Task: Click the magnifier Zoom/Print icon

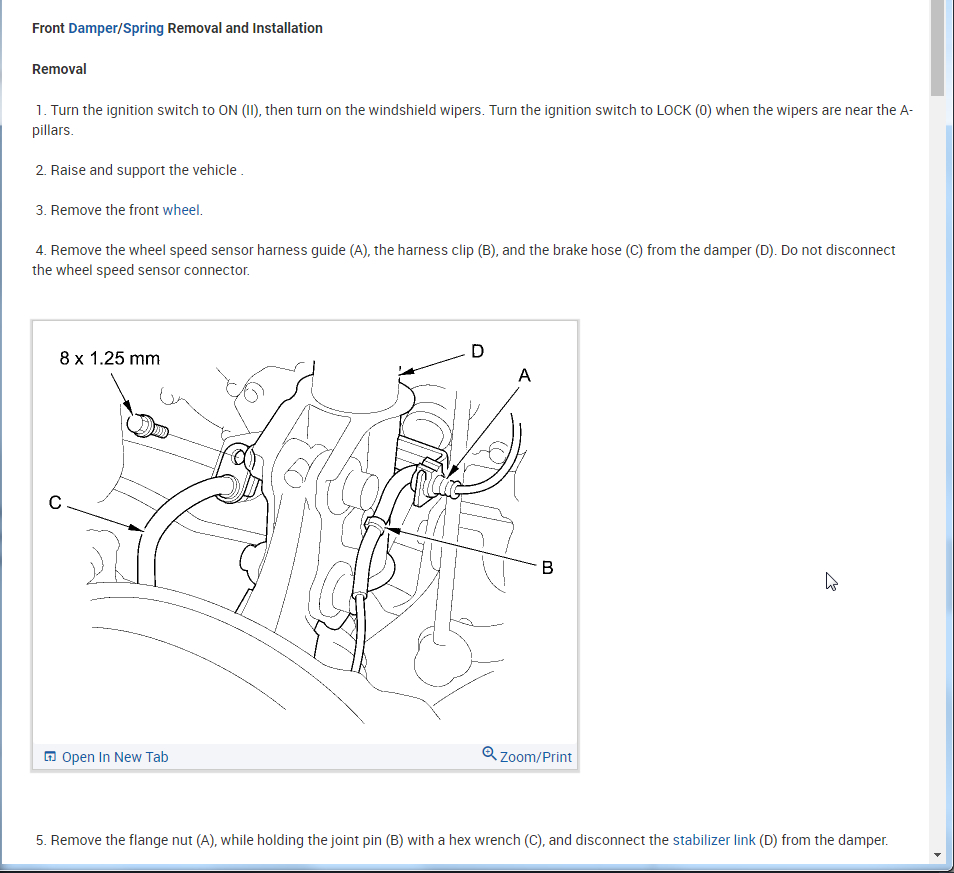Action: click(489, 754)
